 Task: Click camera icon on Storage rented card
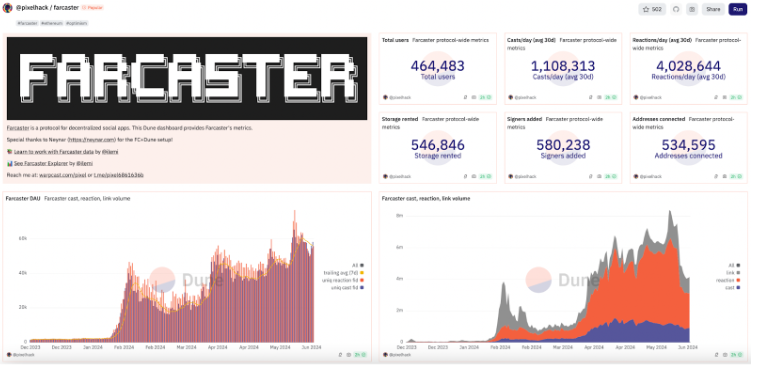[474, 177]
